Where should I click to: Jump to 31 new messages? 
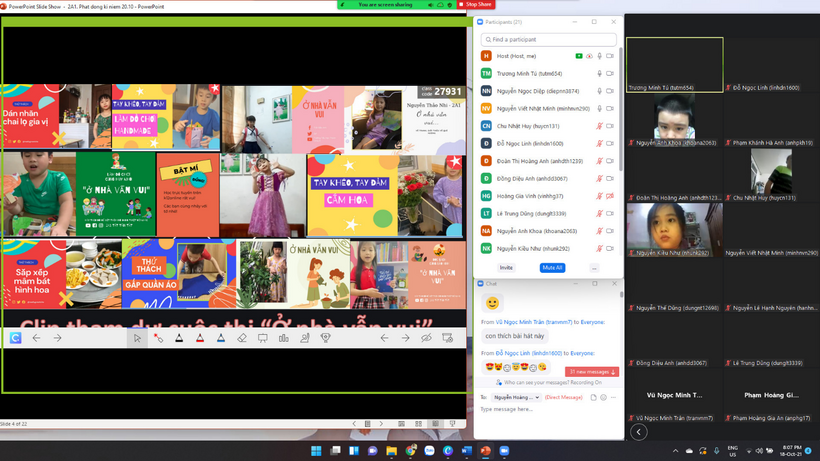pos(593,372)
